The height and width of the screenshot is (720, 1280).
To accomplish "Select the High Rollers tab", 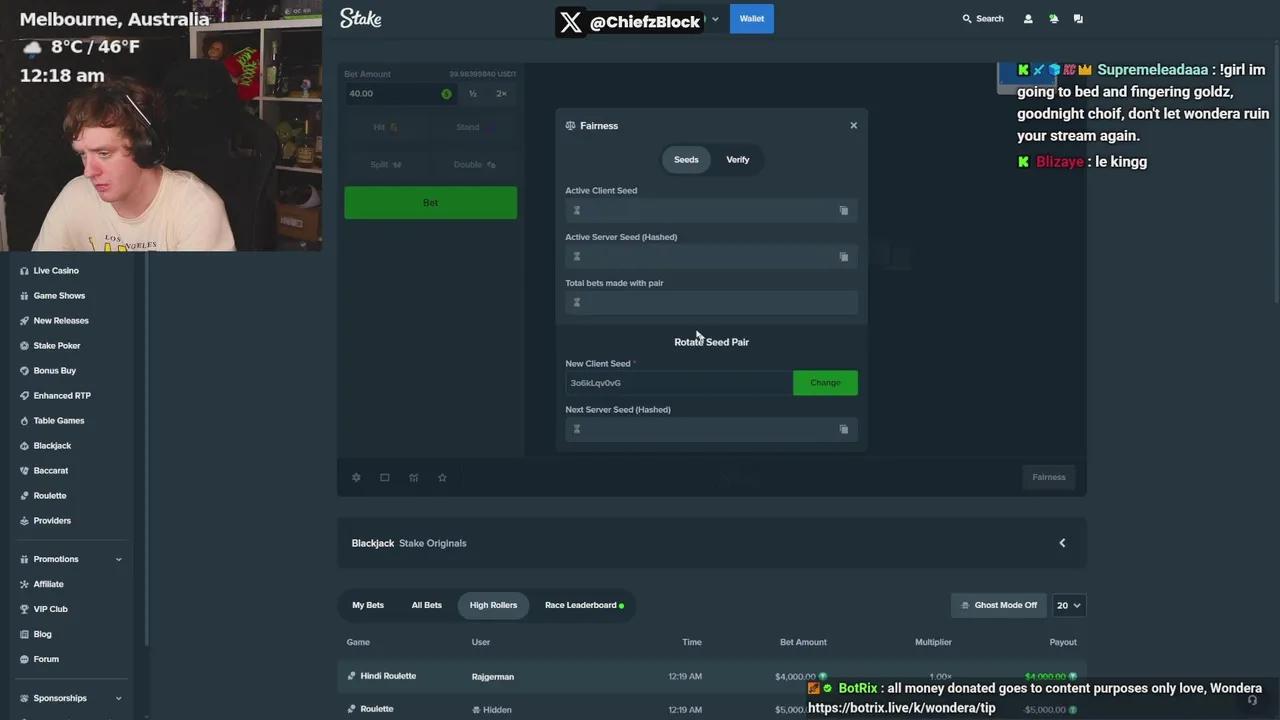I will point(493,605).
